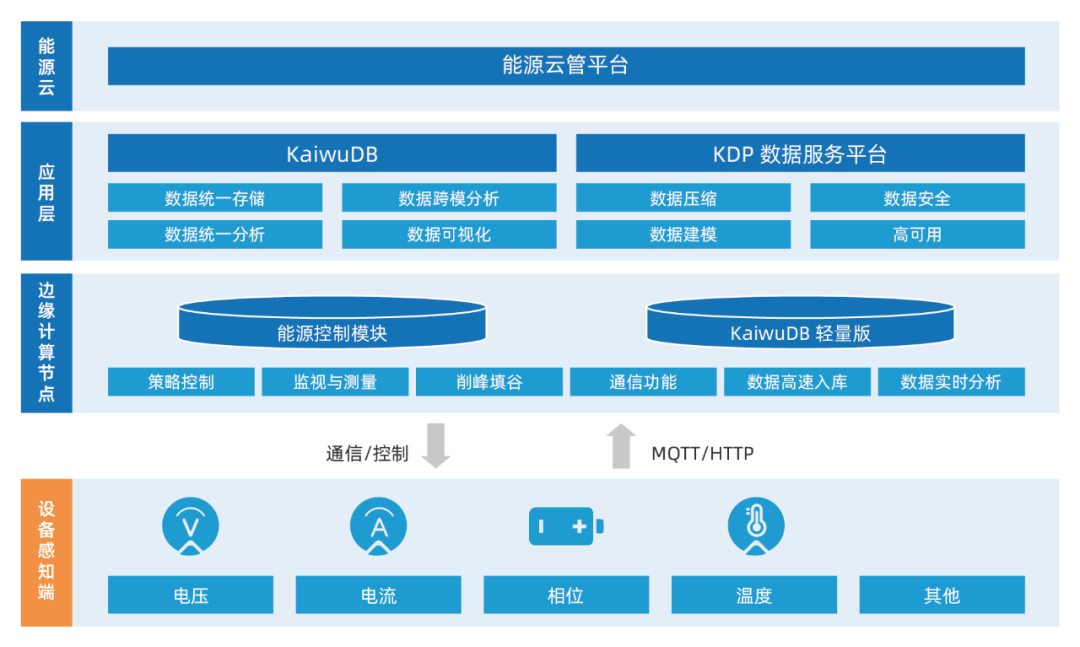Select the KDP 数据服务平台 header
The image size is (1080, 647).
pyautogui.click(x=800, y=153)
